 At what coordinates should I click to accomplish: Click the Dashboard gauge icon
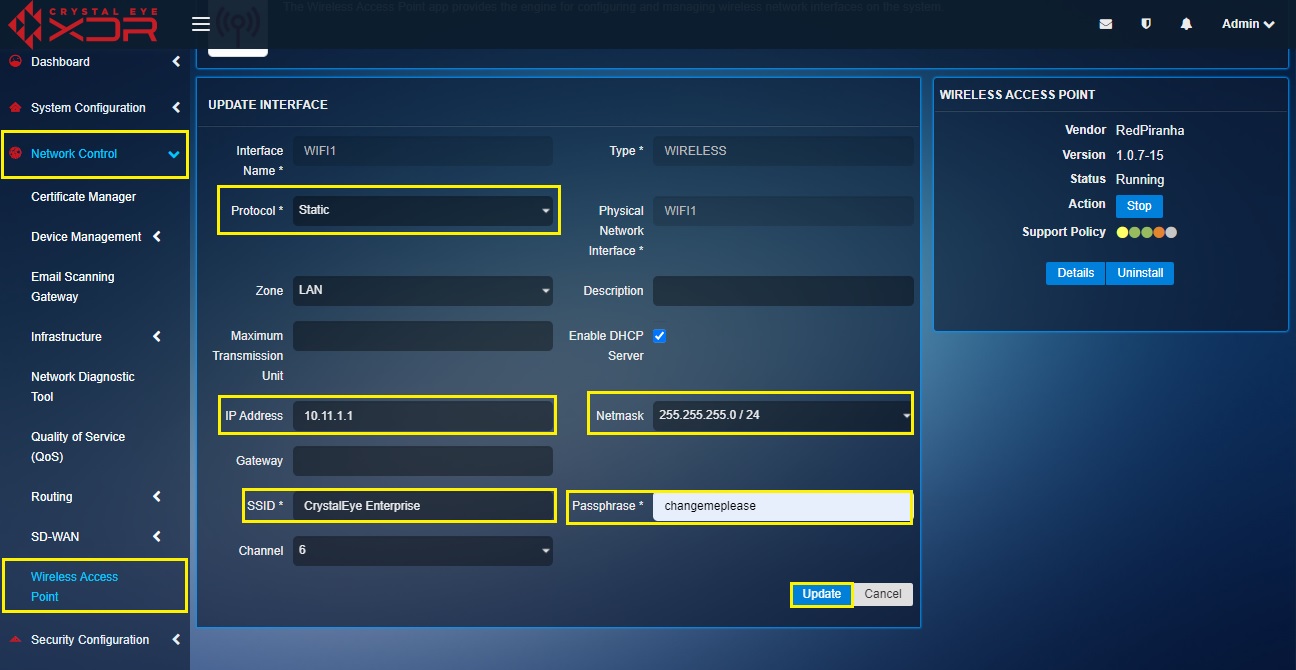click(15, 62)
